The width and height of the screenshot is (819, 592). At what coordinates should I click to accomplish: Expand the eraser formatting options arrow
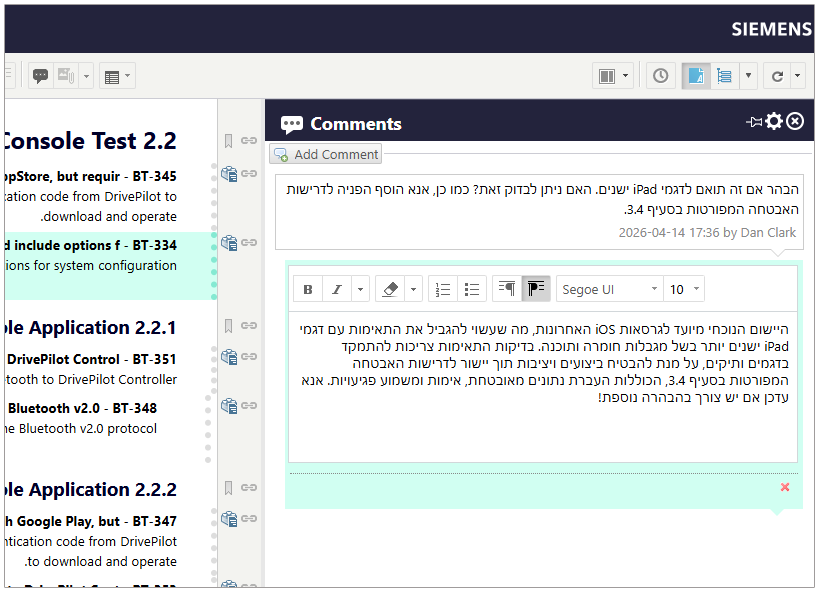pyautogui.click(x=413, y=289)
